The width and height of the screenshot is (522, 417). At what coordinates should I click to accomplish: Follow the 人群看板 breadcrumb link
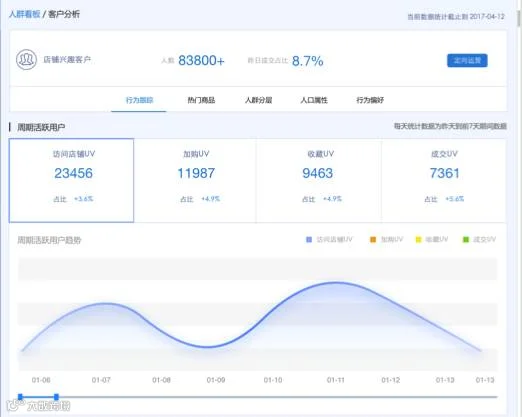pyautogui.click(x=24, y=14)
